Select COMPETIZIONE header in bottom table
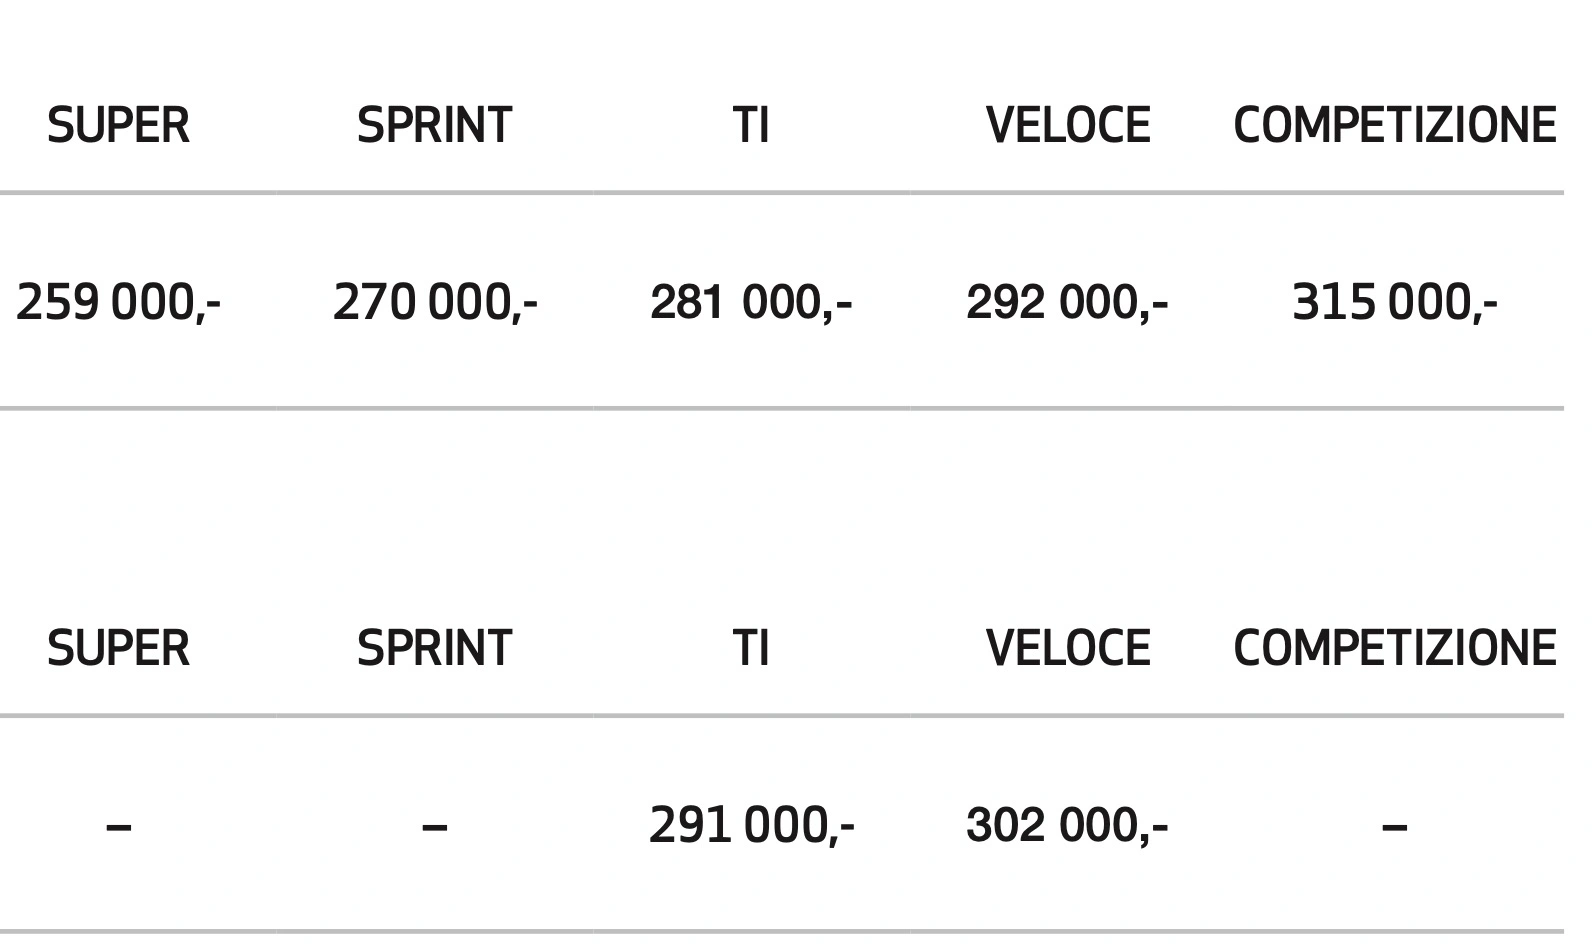The height and width of the screenshot is (946, 1596). [1395, 649]
